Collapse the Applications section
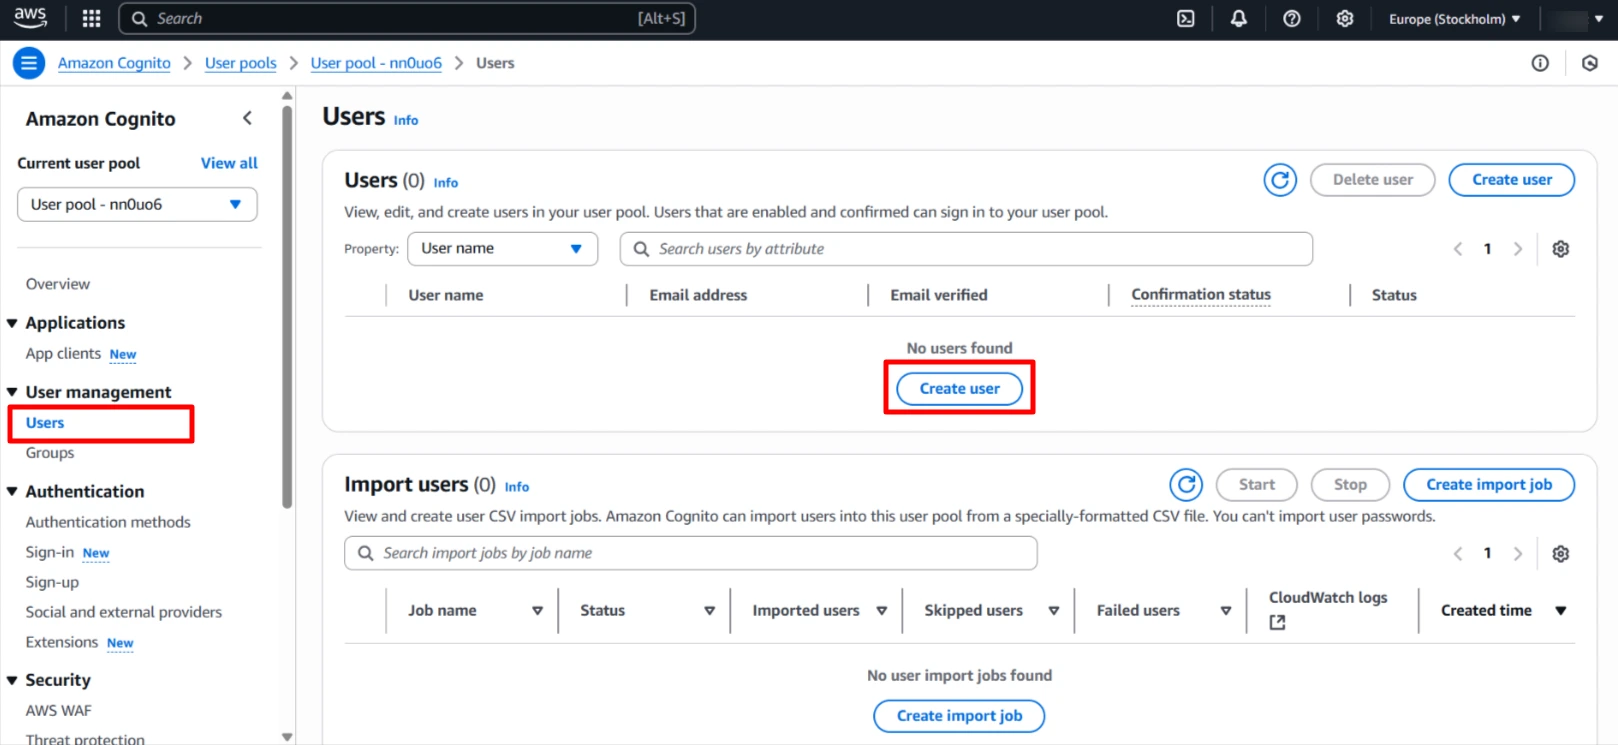This screenshot has height=745, width=1618. point(12,323)
